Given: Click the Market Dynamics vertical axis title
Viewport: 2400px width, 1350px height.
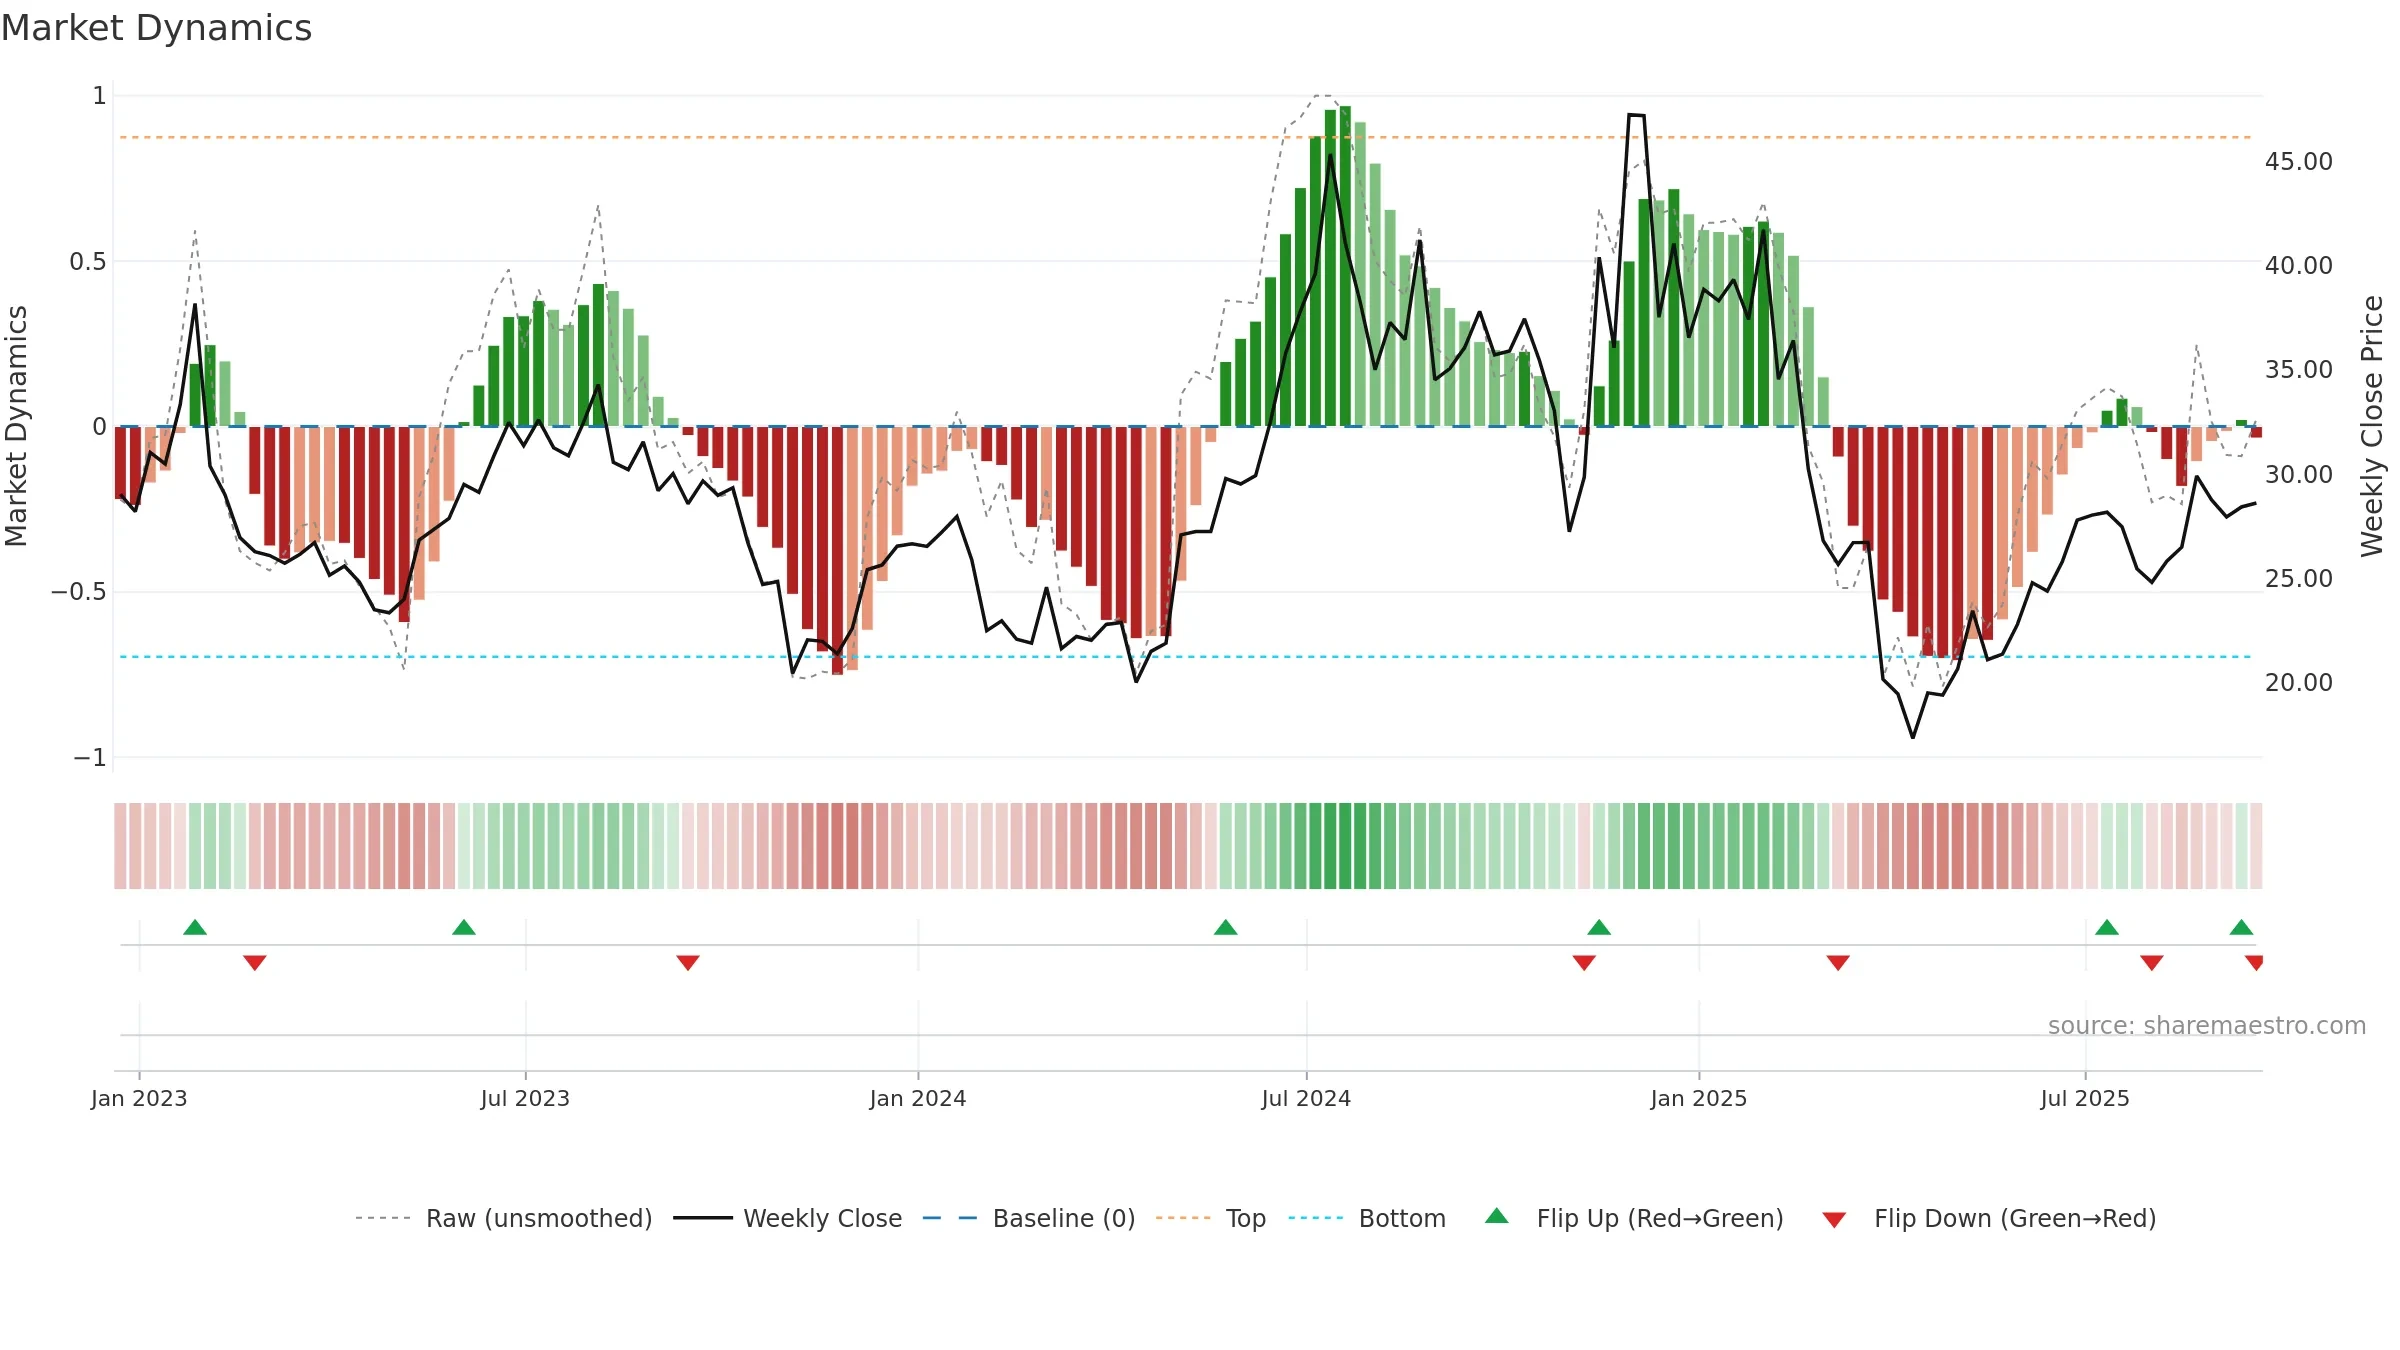Looking at the screenshot, I should pos(16,426).
